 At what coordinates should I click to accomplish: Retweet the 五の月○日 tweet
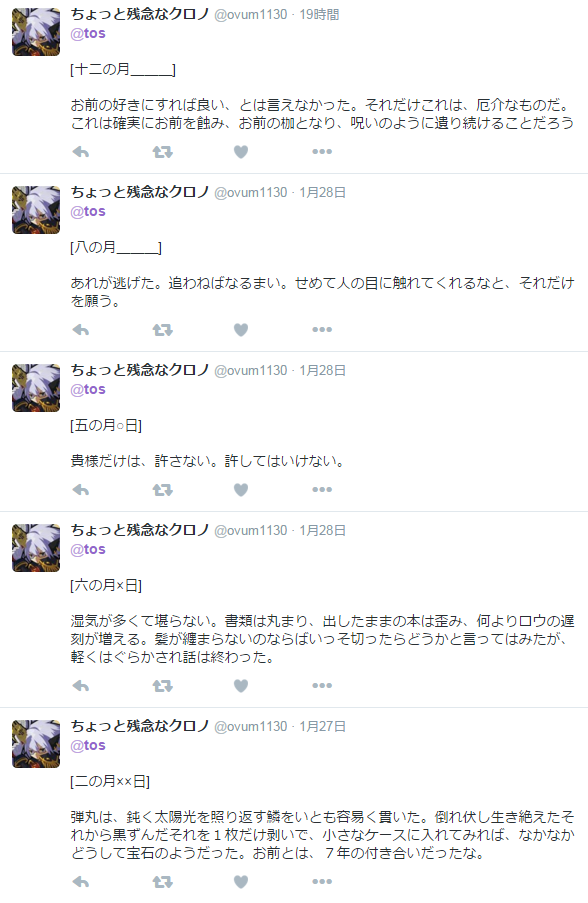click(x=162, y=490)
